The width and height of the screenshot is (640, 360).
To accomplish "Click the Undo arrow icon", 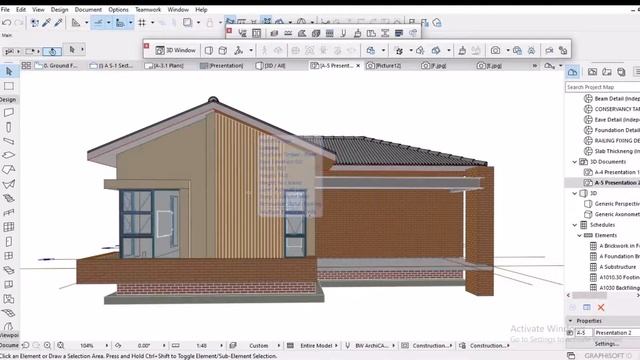I will tap(7, 23).
